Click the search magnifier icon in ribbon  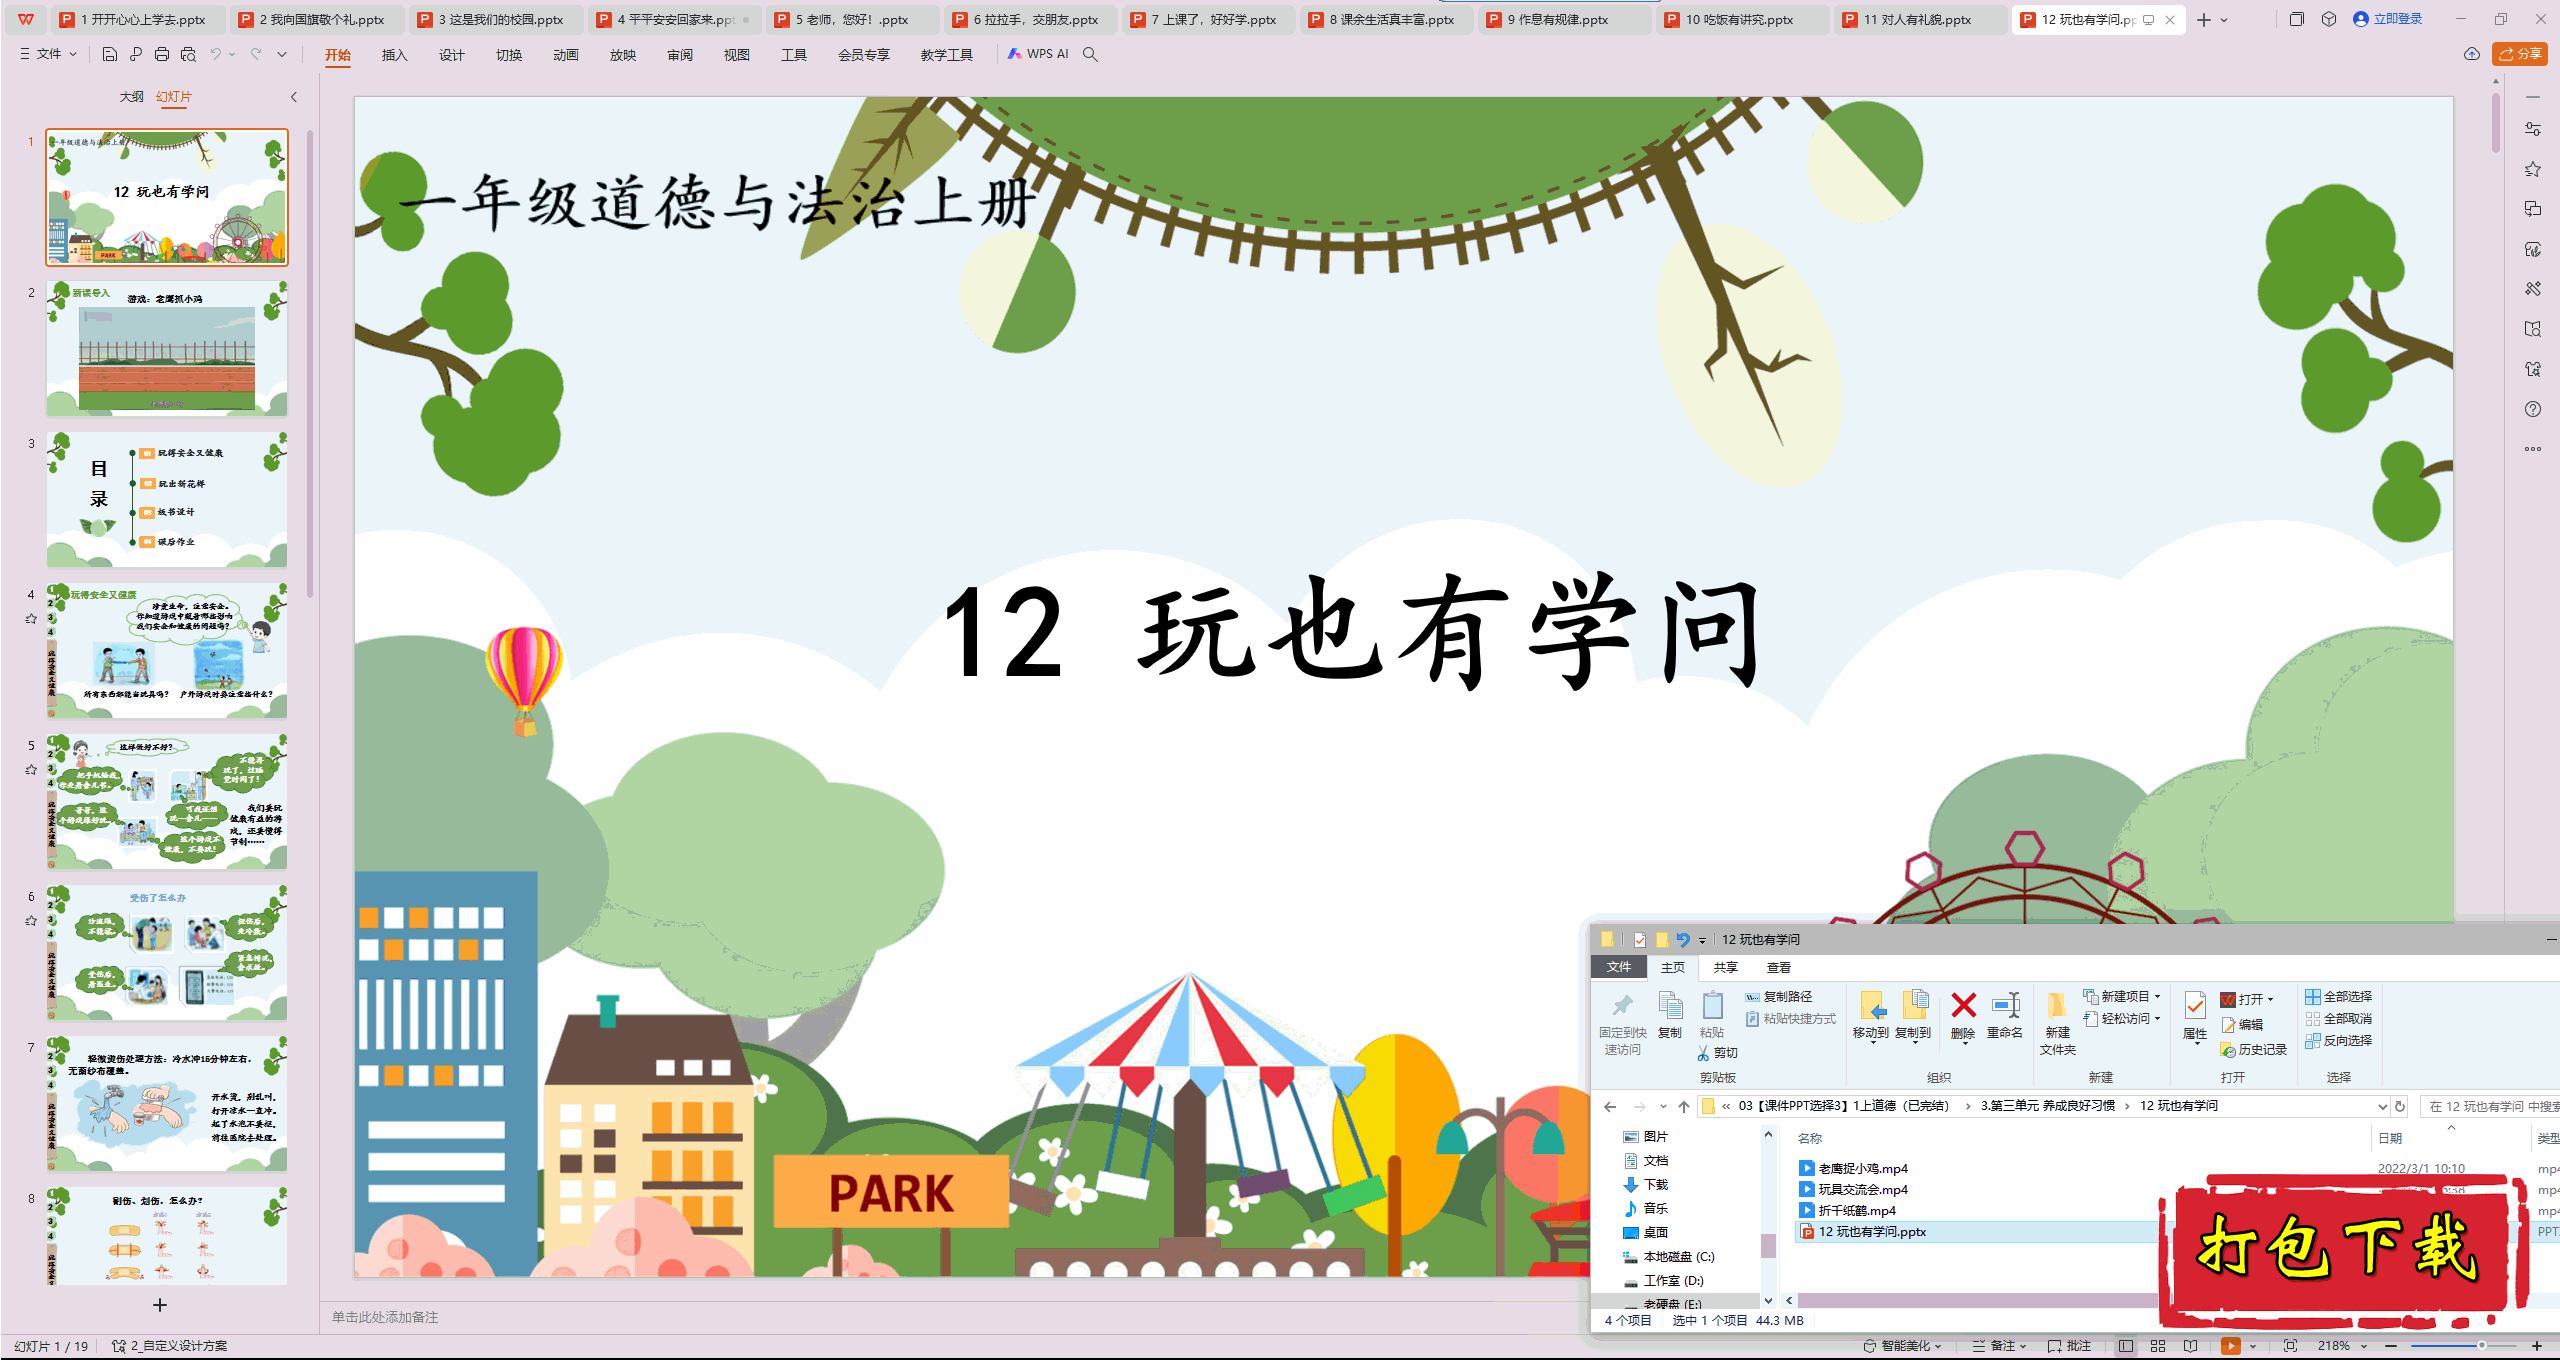pos(1091,54)
